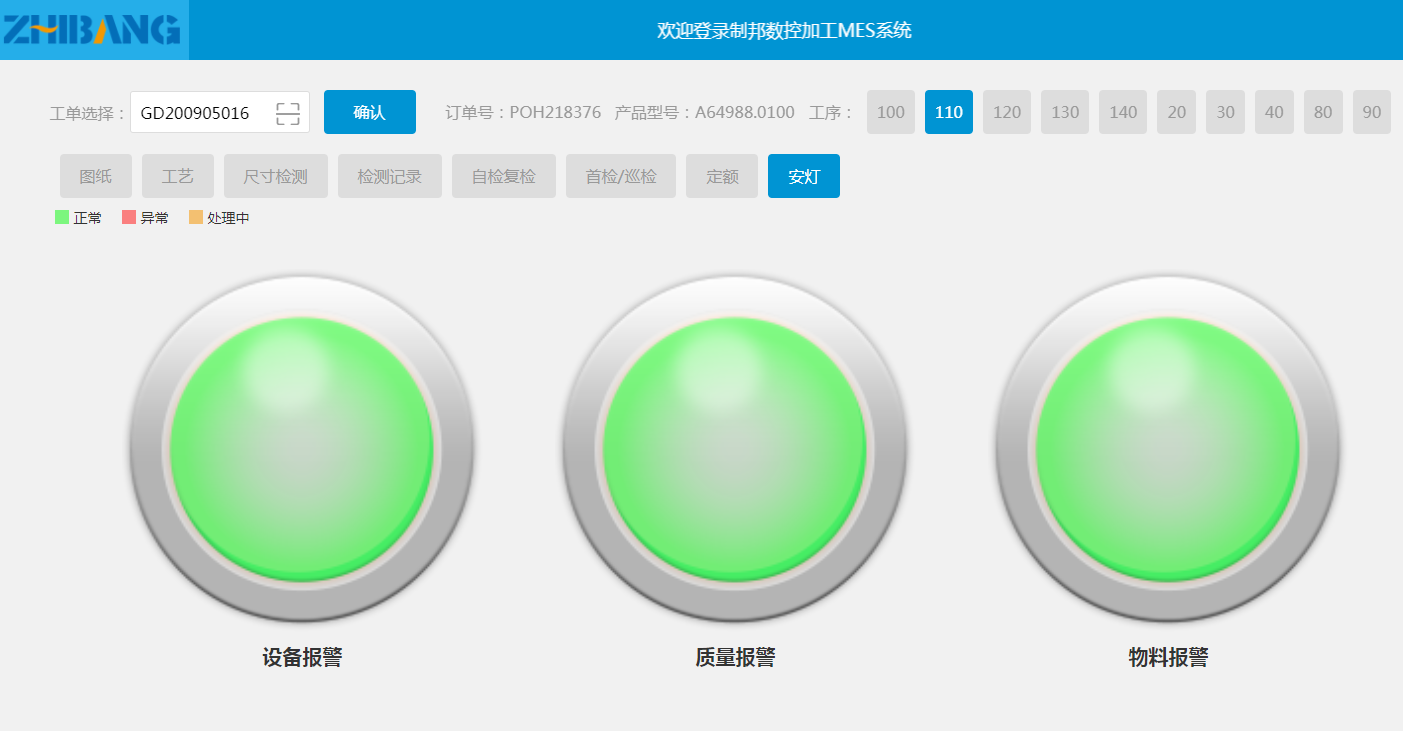Click the work order input GD200905016

(220, 113)
